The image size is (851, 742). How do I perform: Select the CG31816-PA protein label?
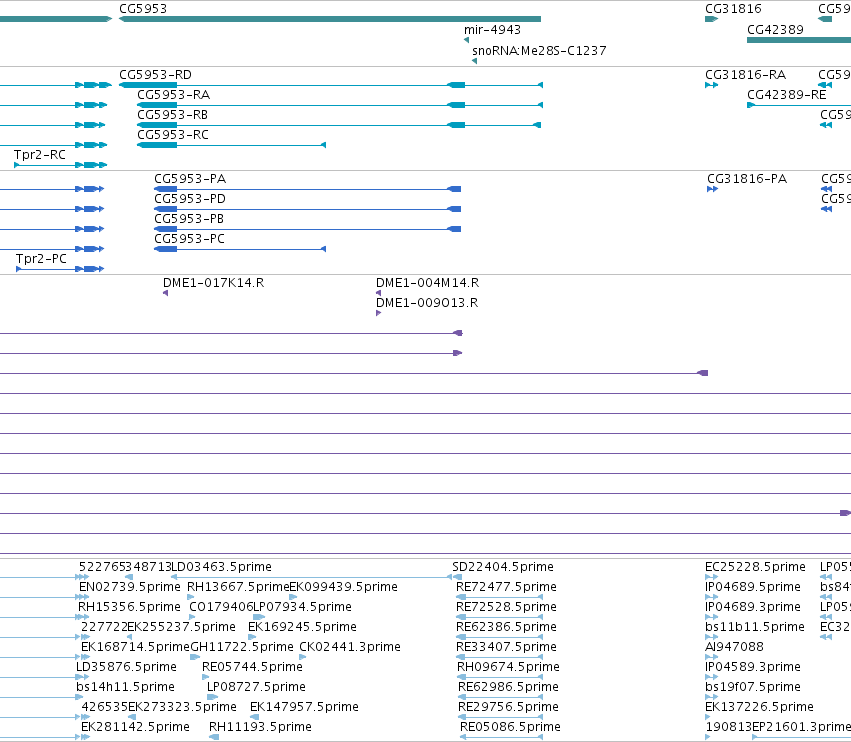pos(747,179)
